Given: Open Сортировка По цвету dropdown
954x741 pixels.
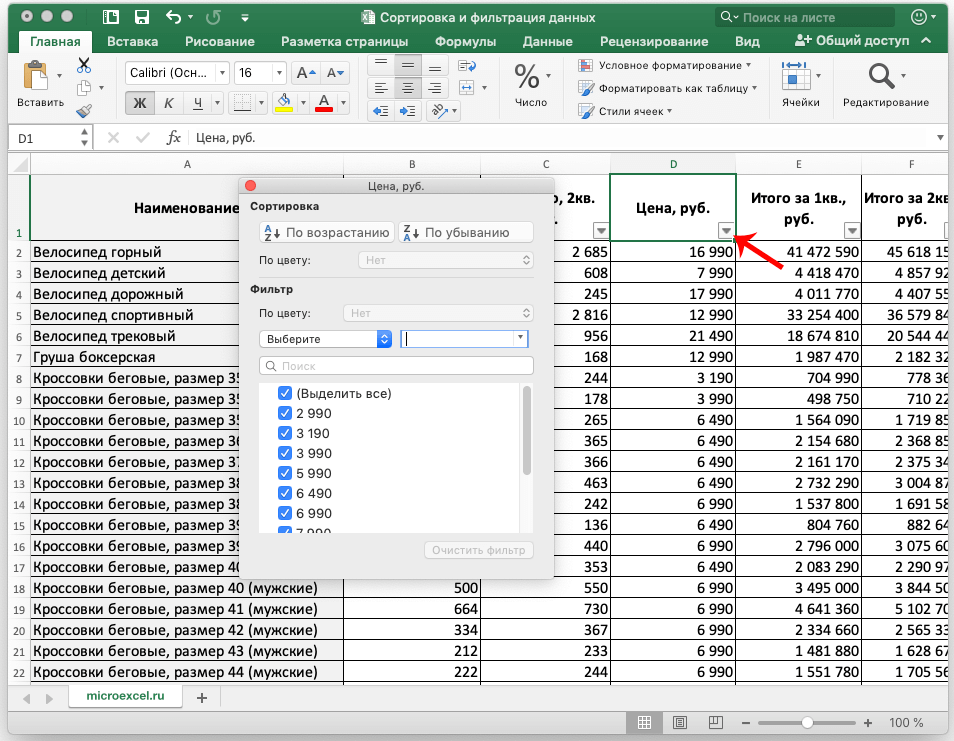Looking at the screenshot, I should [446, 260].
